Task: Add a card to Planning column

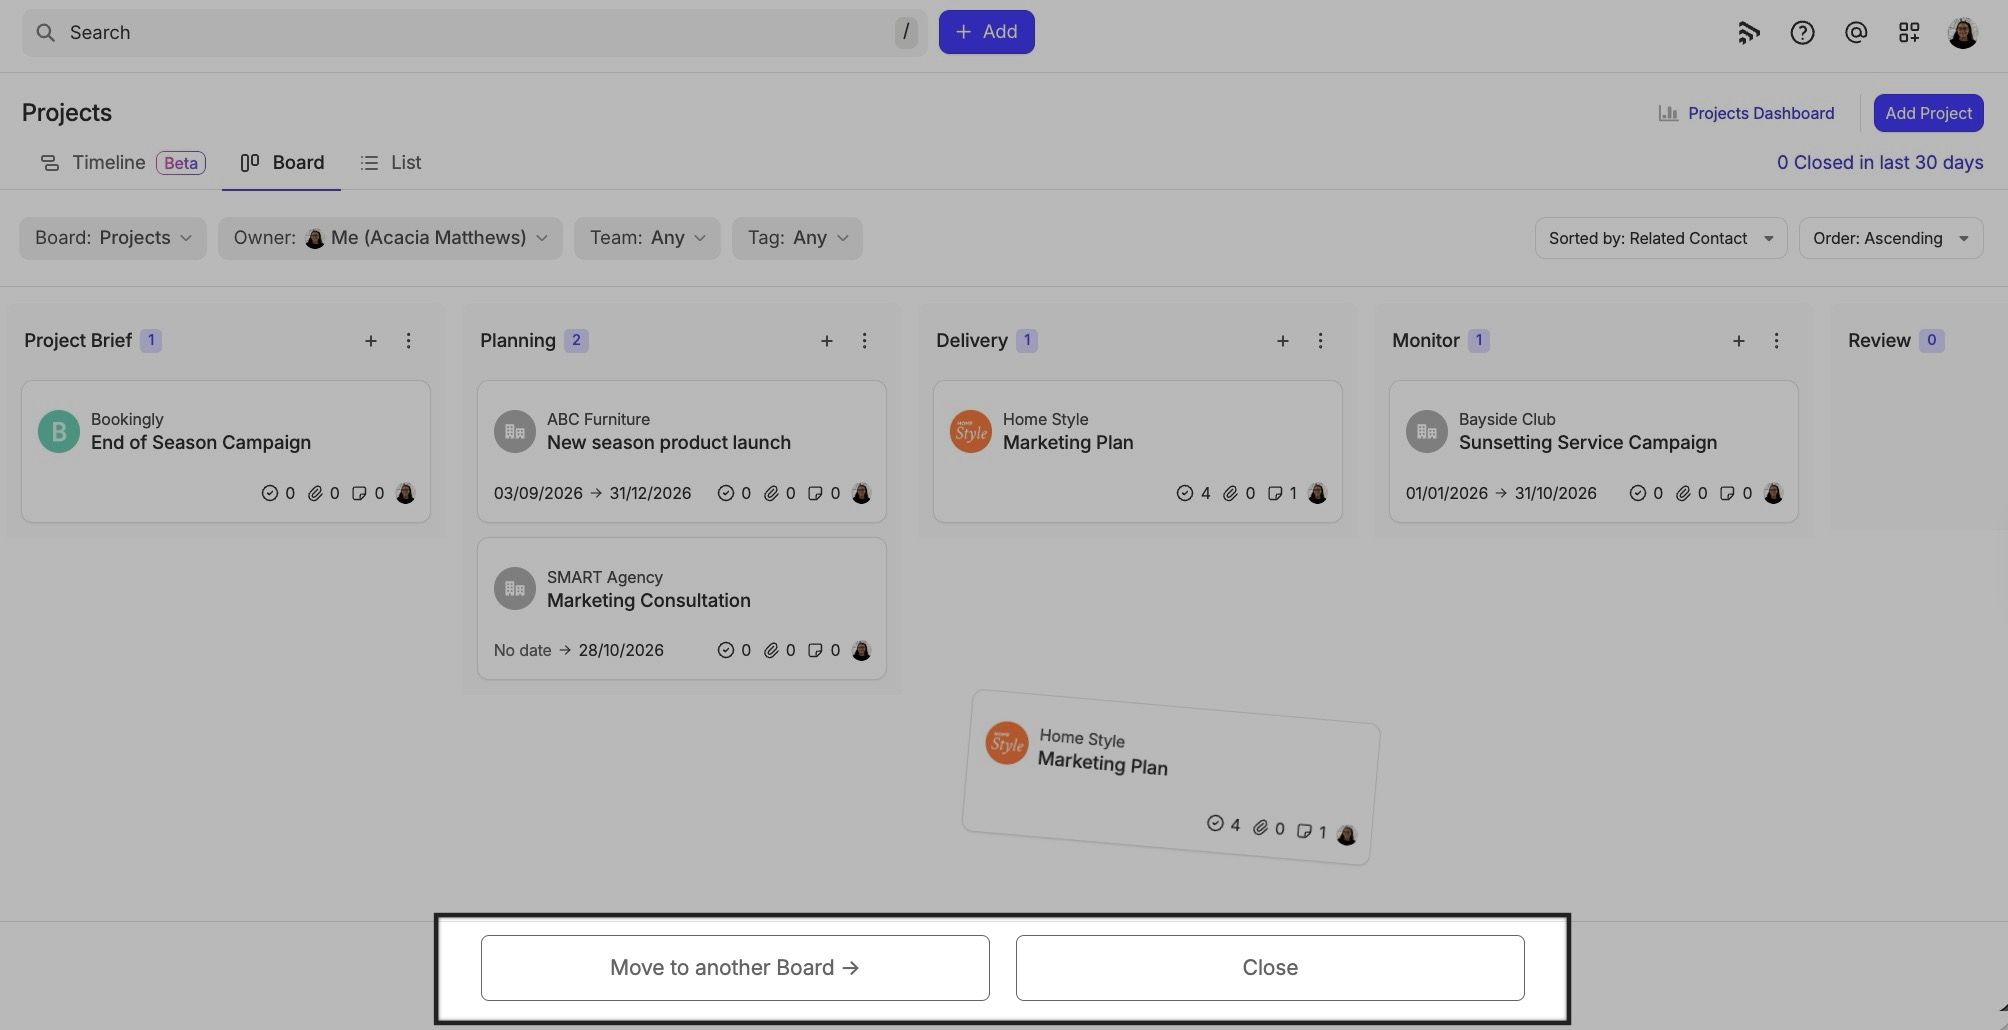Action: (x=827, y=341)
